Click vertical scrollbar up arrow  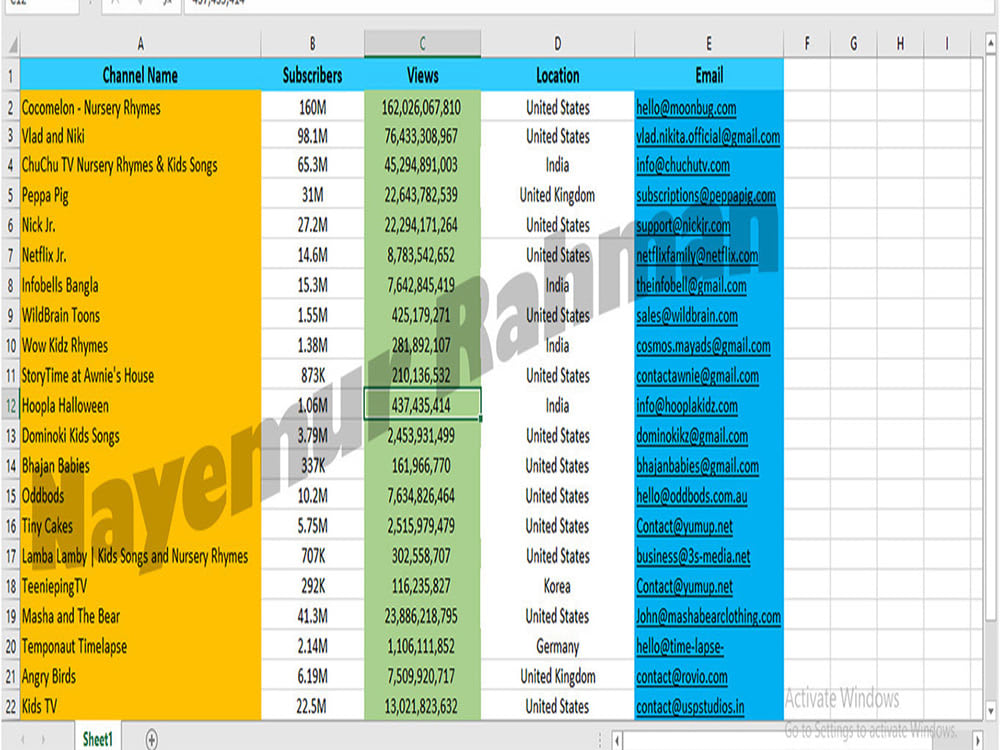tap(990, 43)
